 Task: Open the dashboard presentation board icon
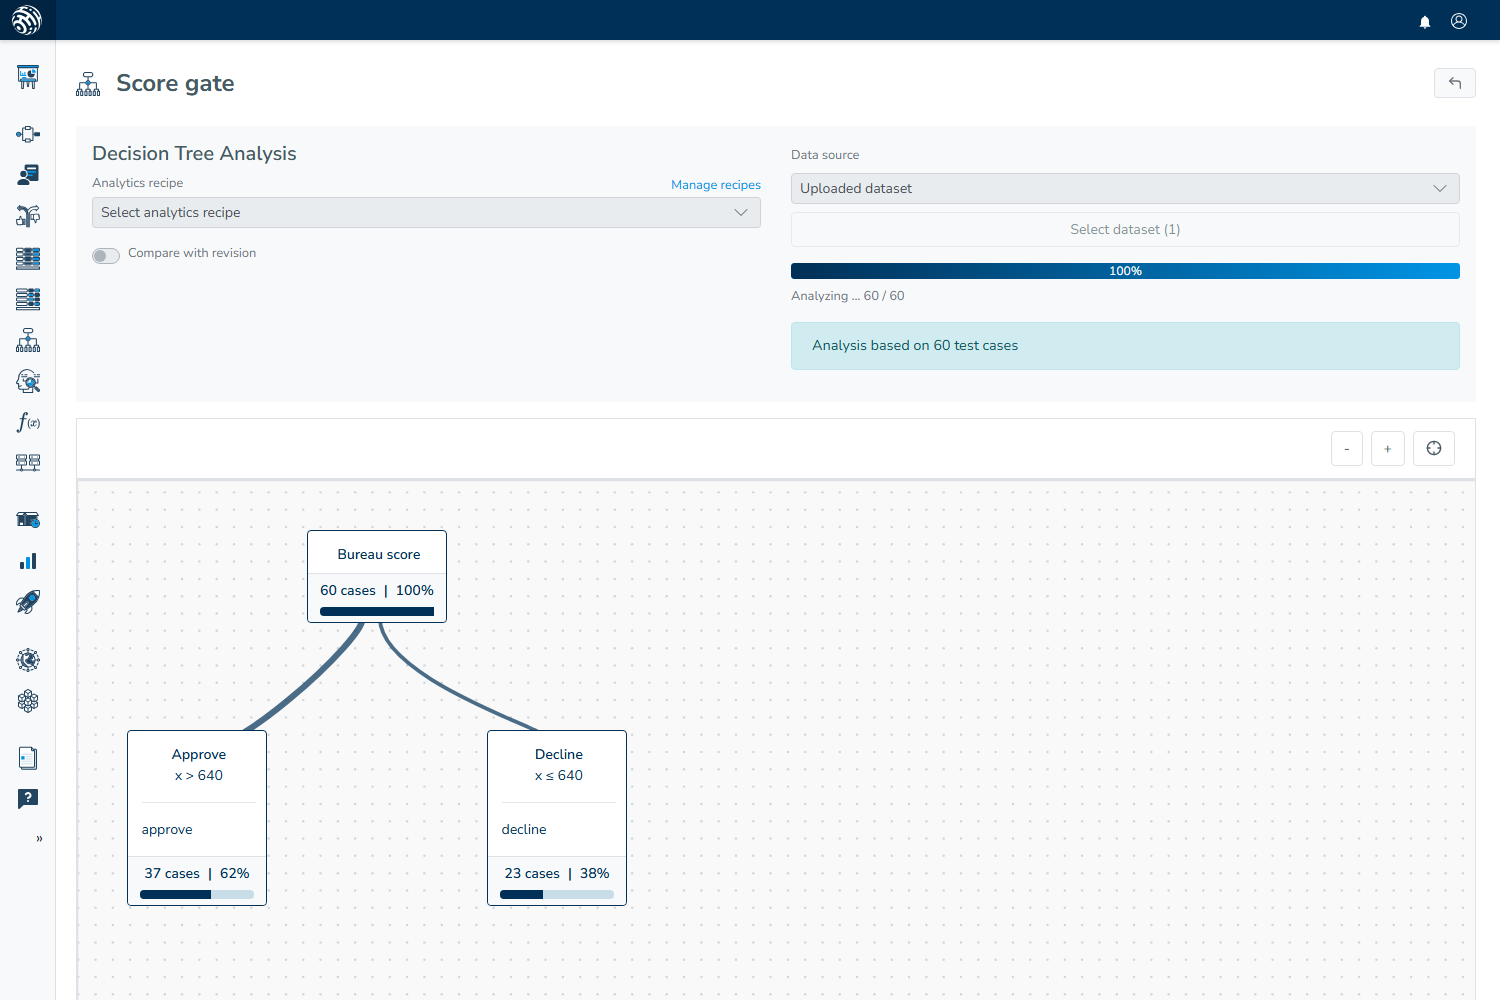point(28,77)
